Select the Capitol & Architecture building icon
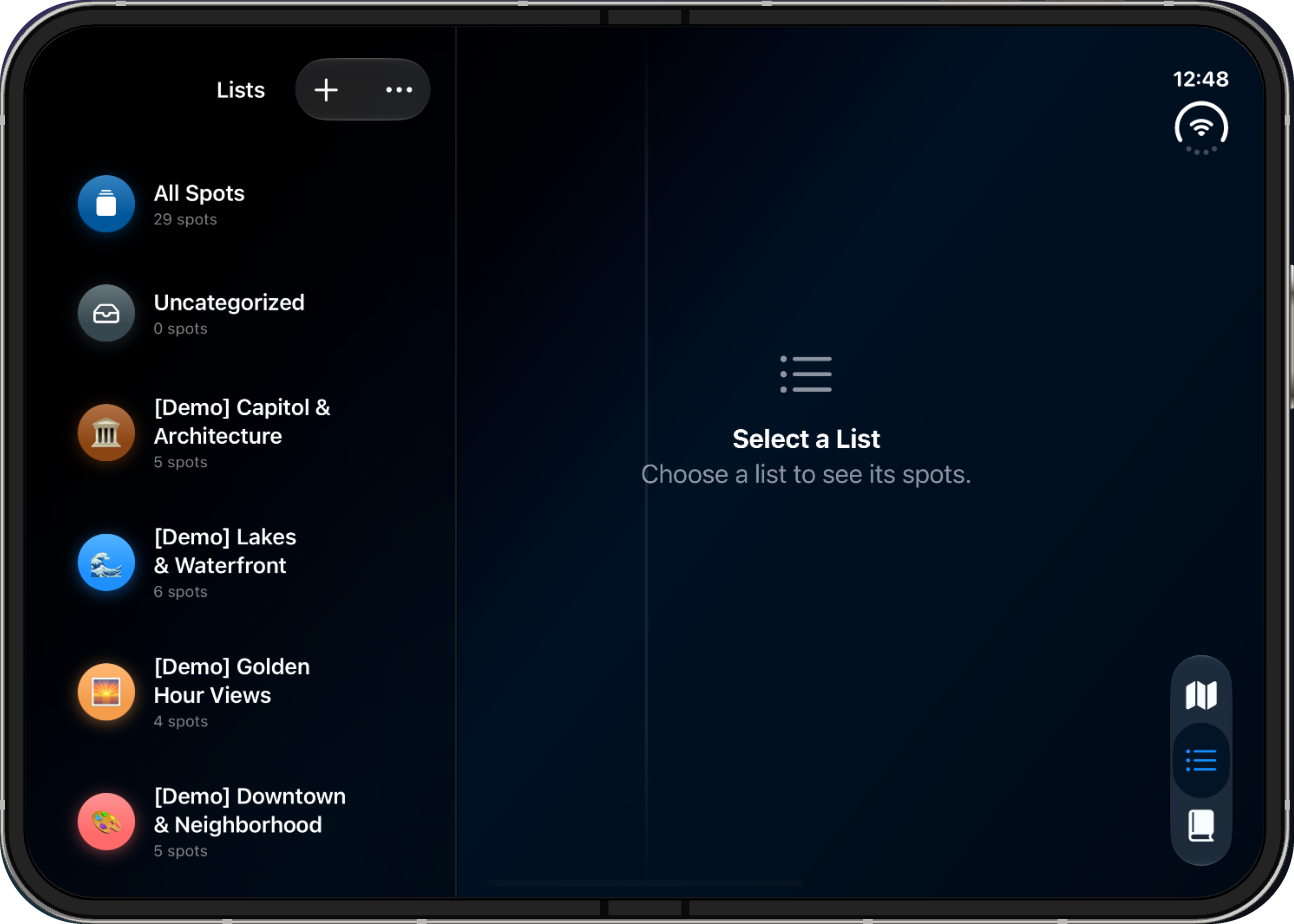 106,433
